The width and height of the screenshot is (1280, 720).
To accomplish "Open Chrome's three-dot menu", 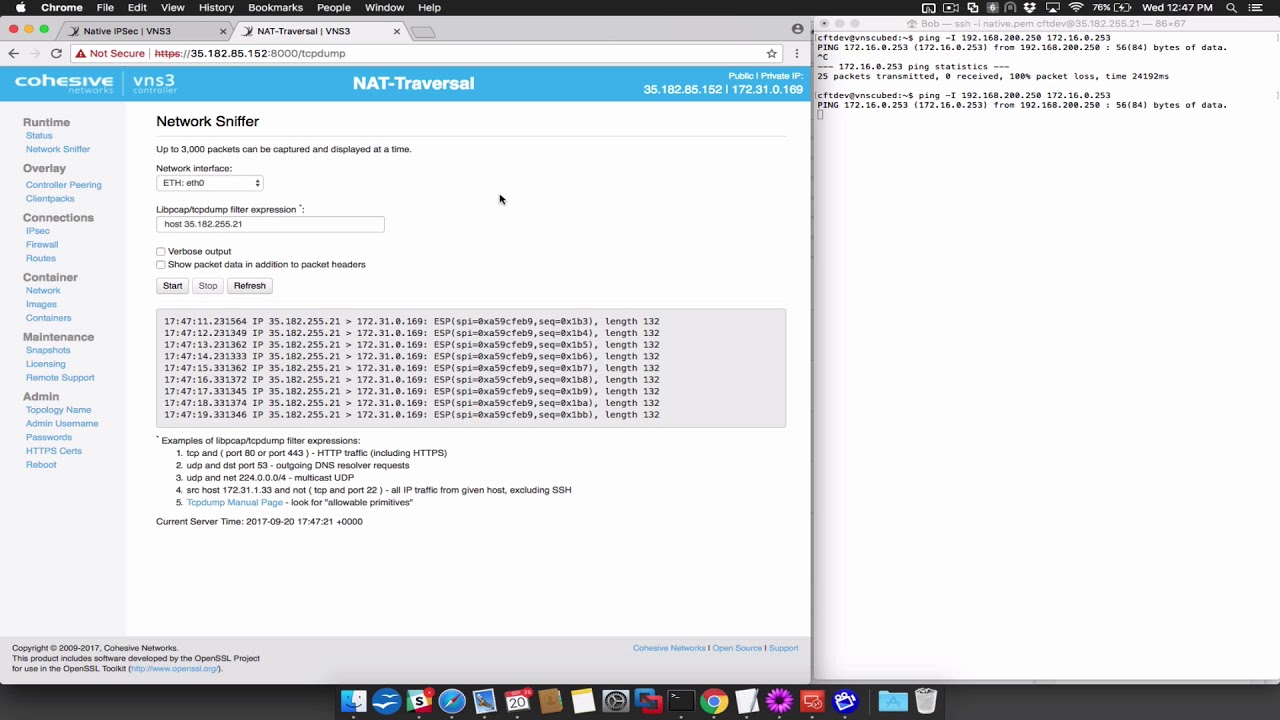I will click(x=797, y=53).
